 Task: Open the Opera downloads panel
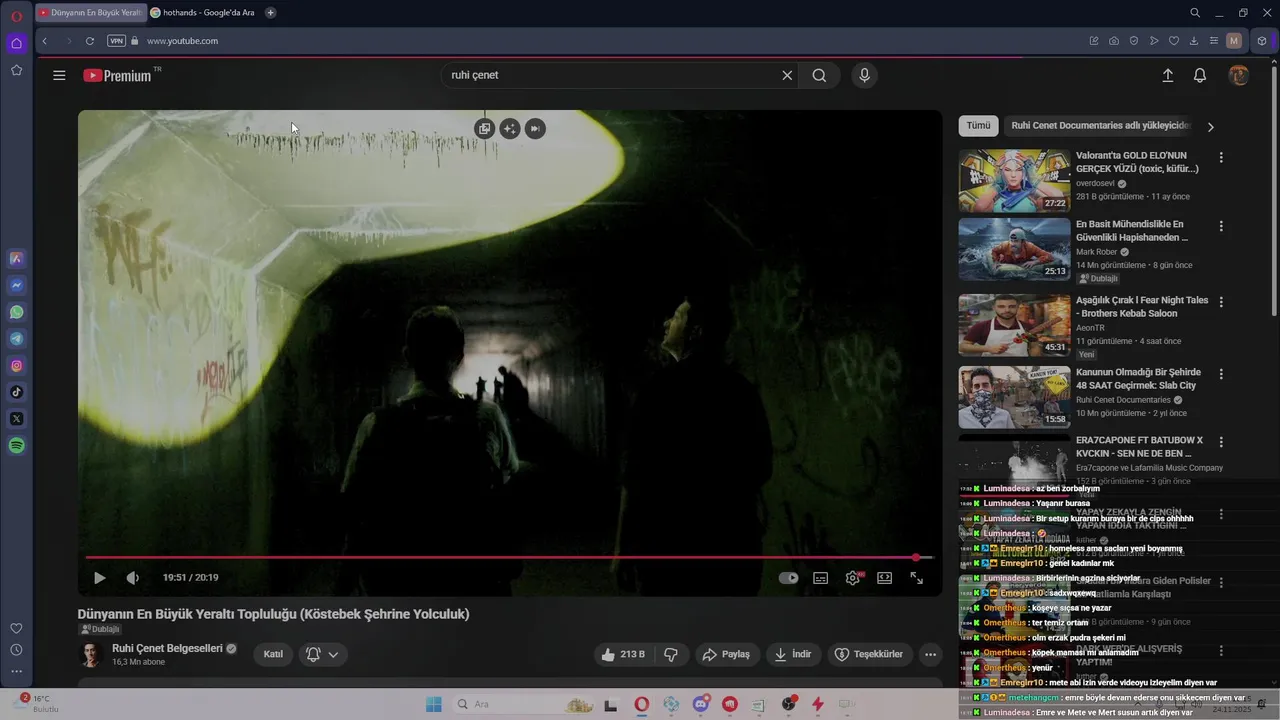pyautogui.click(x=1194, y=41)
